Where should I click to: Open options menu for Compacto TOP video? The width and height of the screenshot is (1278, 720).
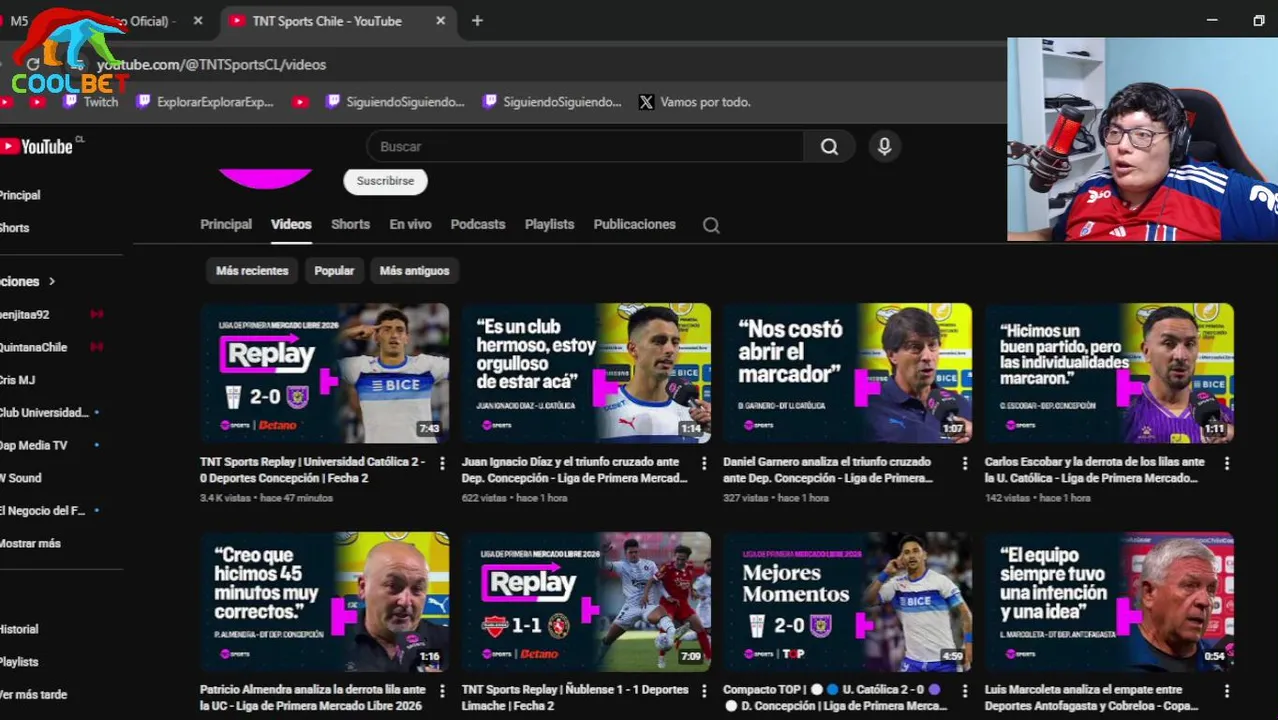[x=965, y=691]
